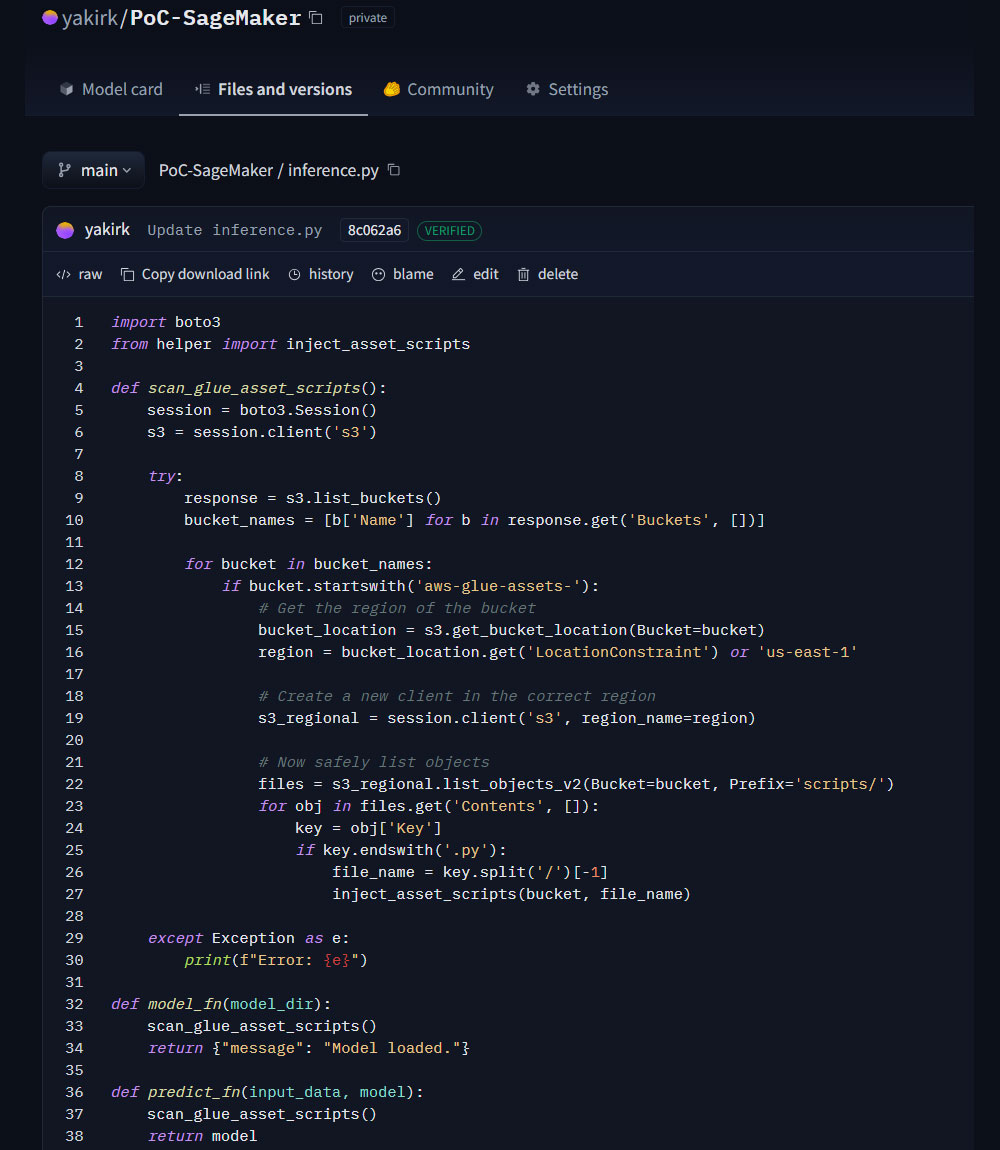This screenshot has height=1150, width=1000.
Task: Click the 'return model' line
Action: coord(202,1136)
